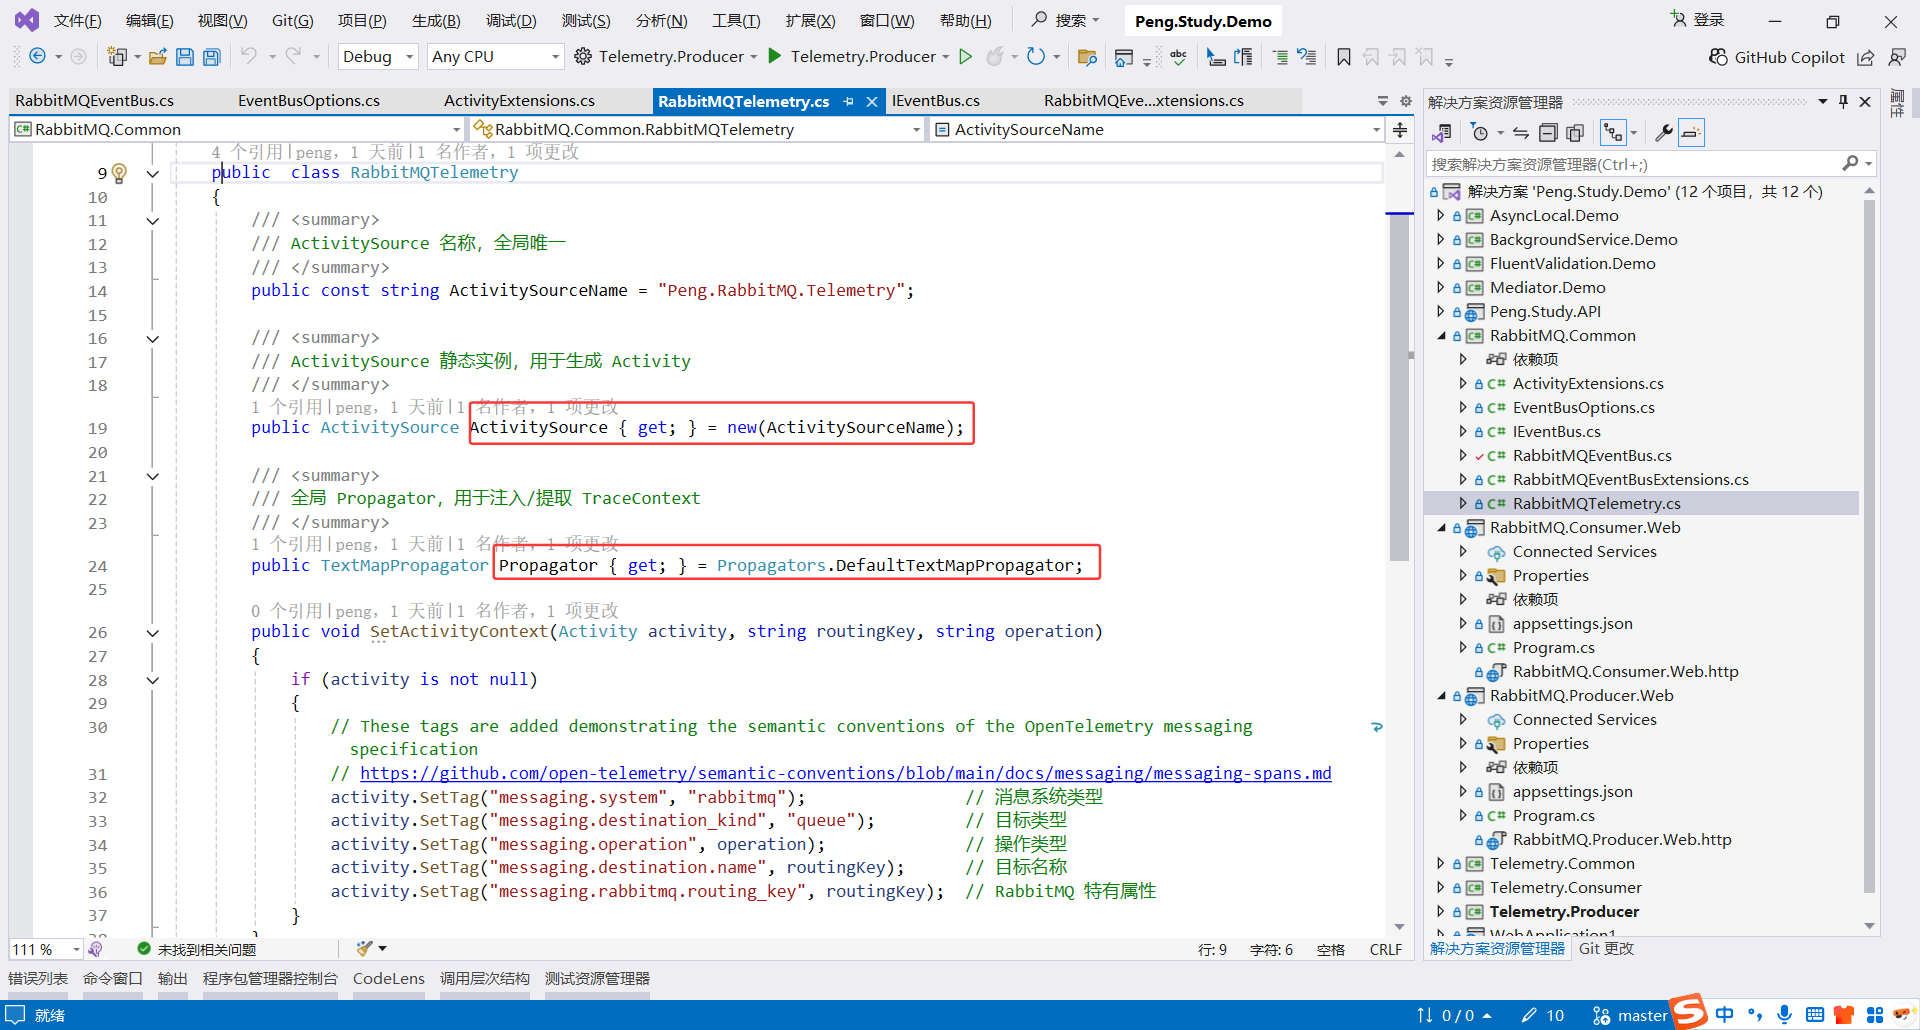1920x1030 pixels.
Task: Collapse the class block fold on line 9
Action: pos(153,173)
